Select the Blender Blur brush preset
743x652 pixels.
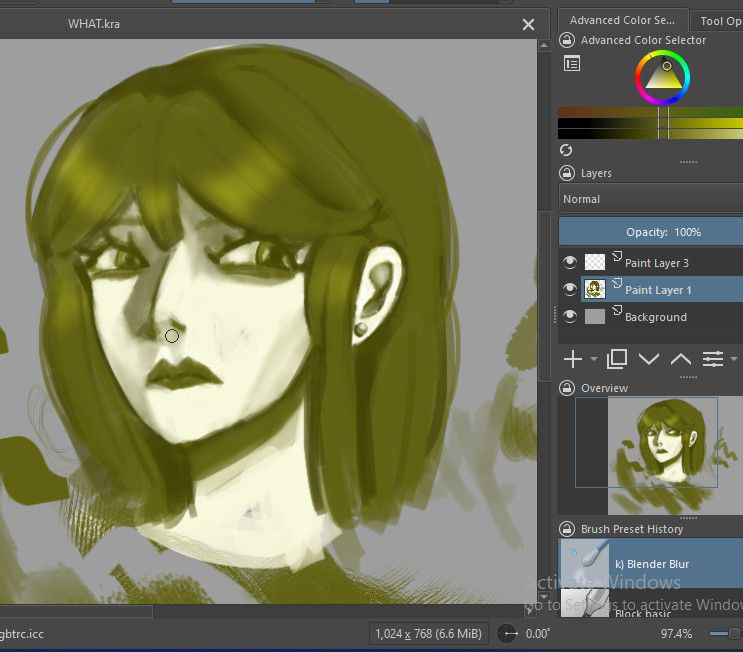click(650, 564)
